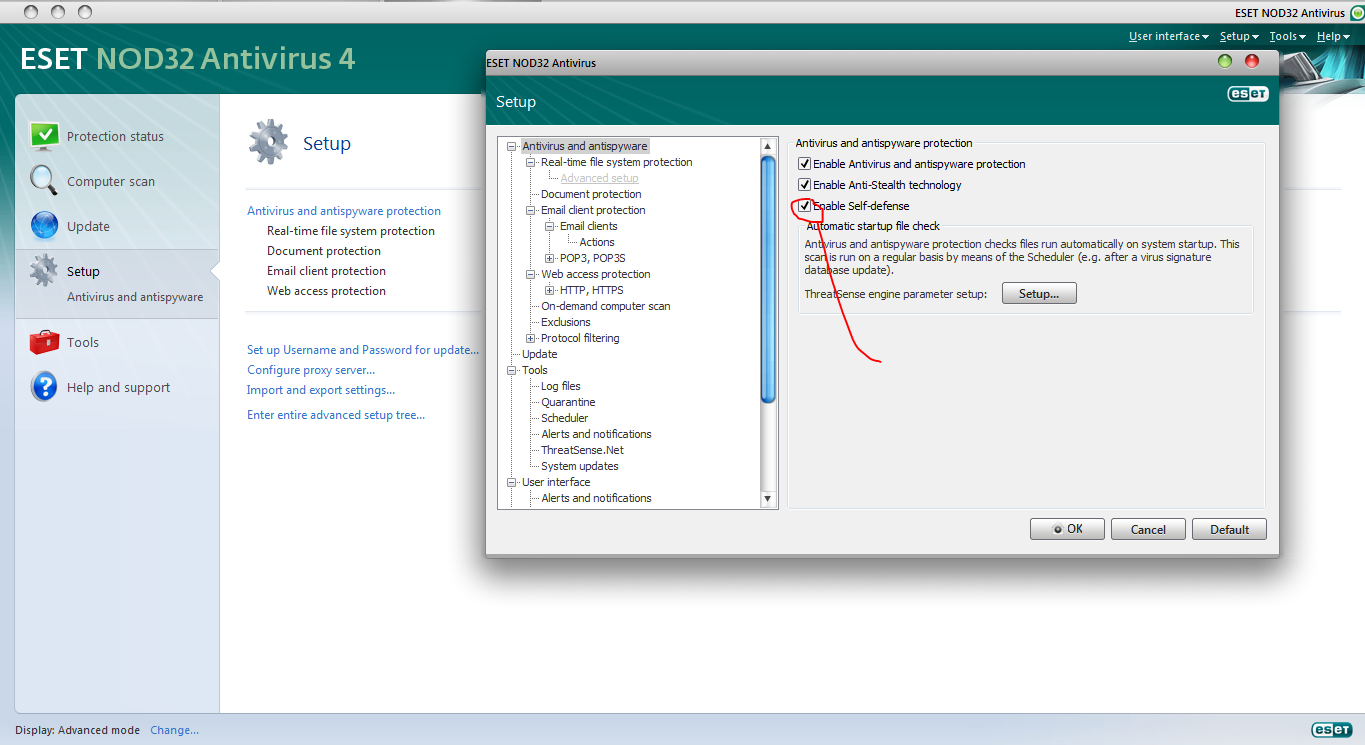Expand the Protocol filtering node
The width and height of the screenshot is (1365, 745).
pos(531,338)
